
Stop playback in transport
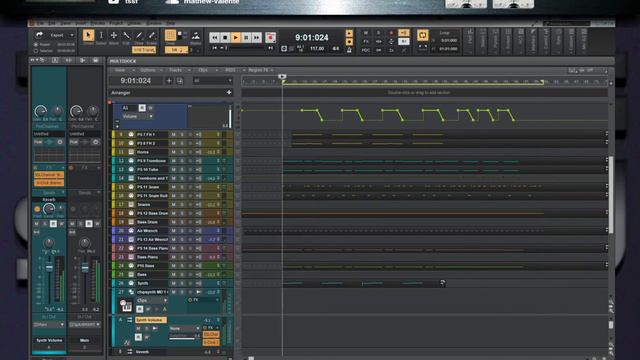[224, 38]
